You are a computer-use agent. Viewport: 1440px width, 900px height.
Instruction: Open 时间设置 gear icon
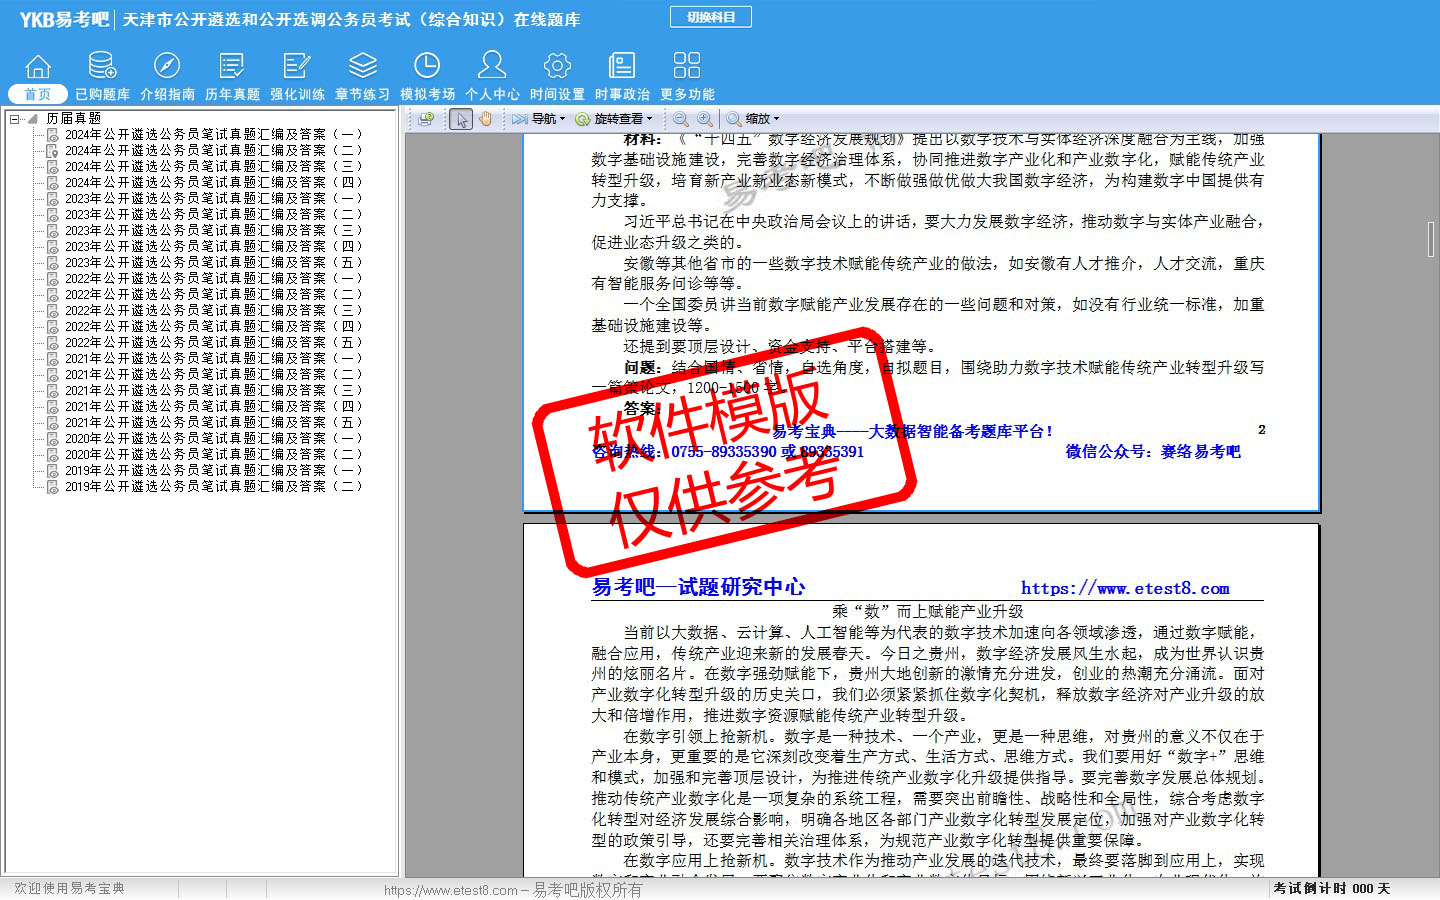tap(557, 67)
